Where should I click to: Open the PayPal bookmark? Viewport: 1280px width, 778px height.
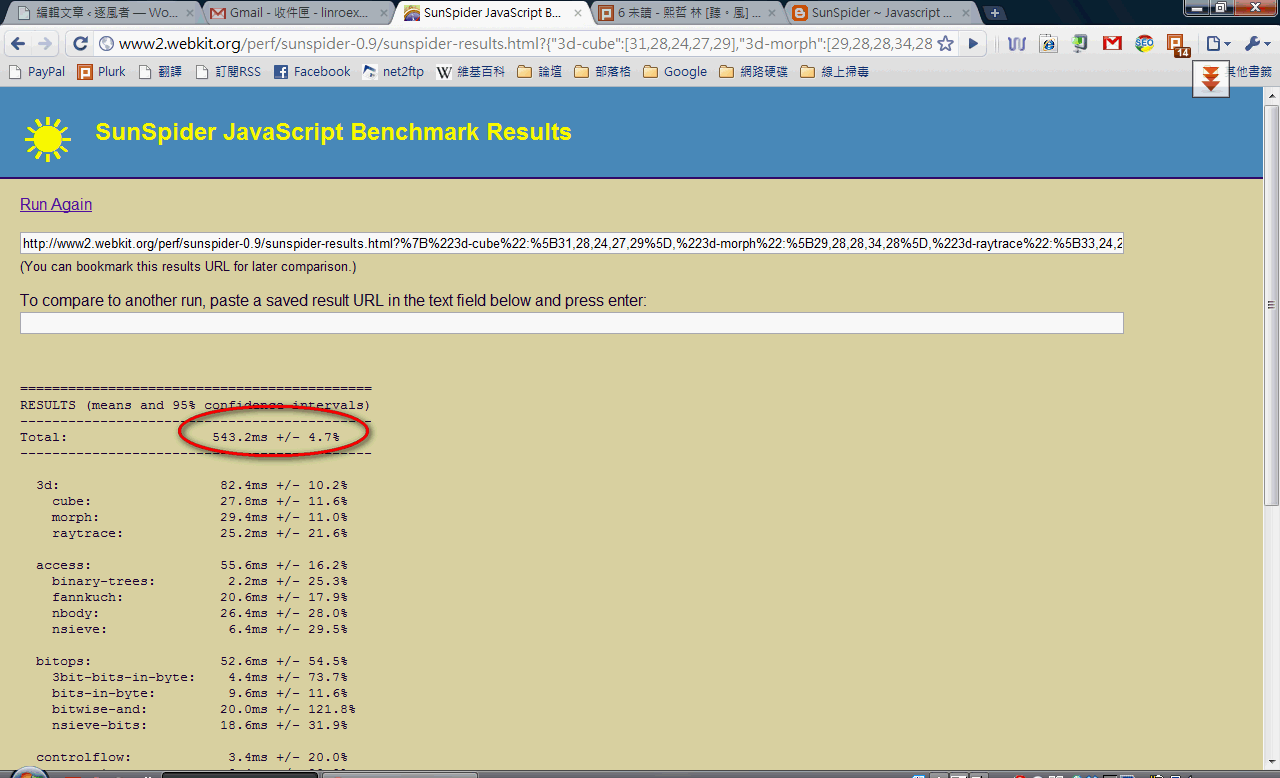click(36, 72)
